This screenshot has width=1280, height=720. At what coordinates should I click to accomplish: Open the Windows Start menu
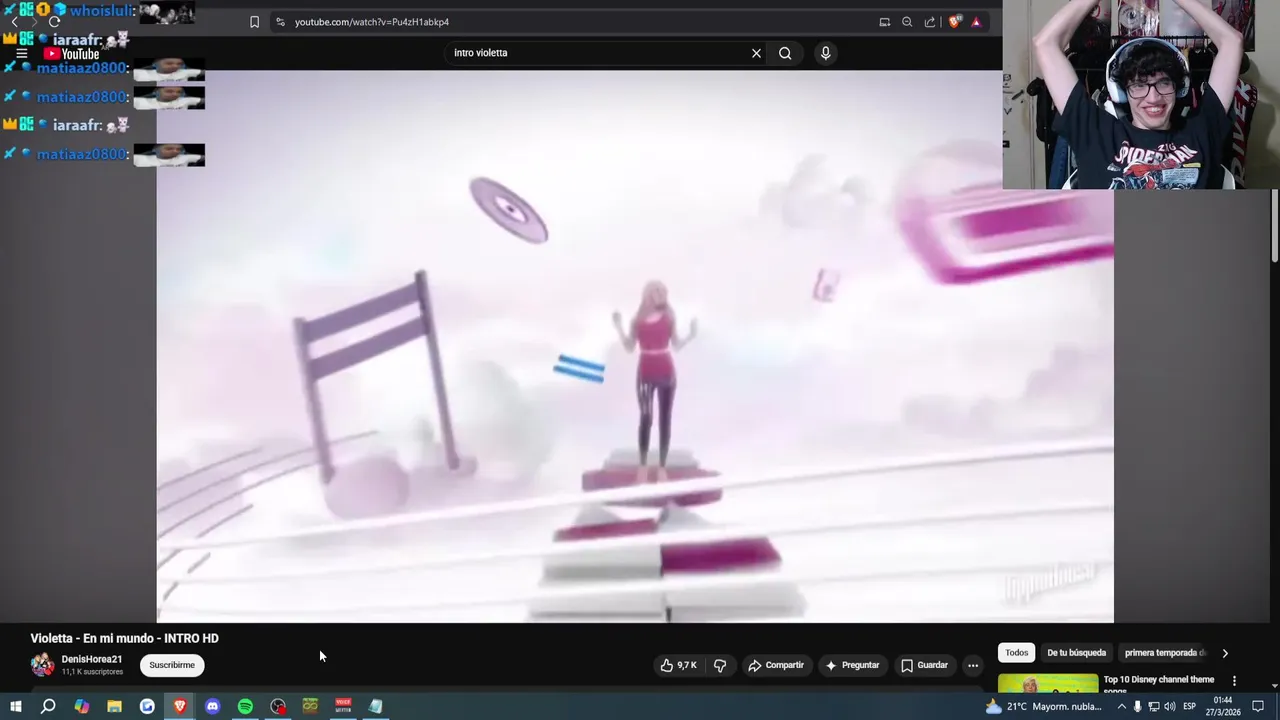point(15,706)
